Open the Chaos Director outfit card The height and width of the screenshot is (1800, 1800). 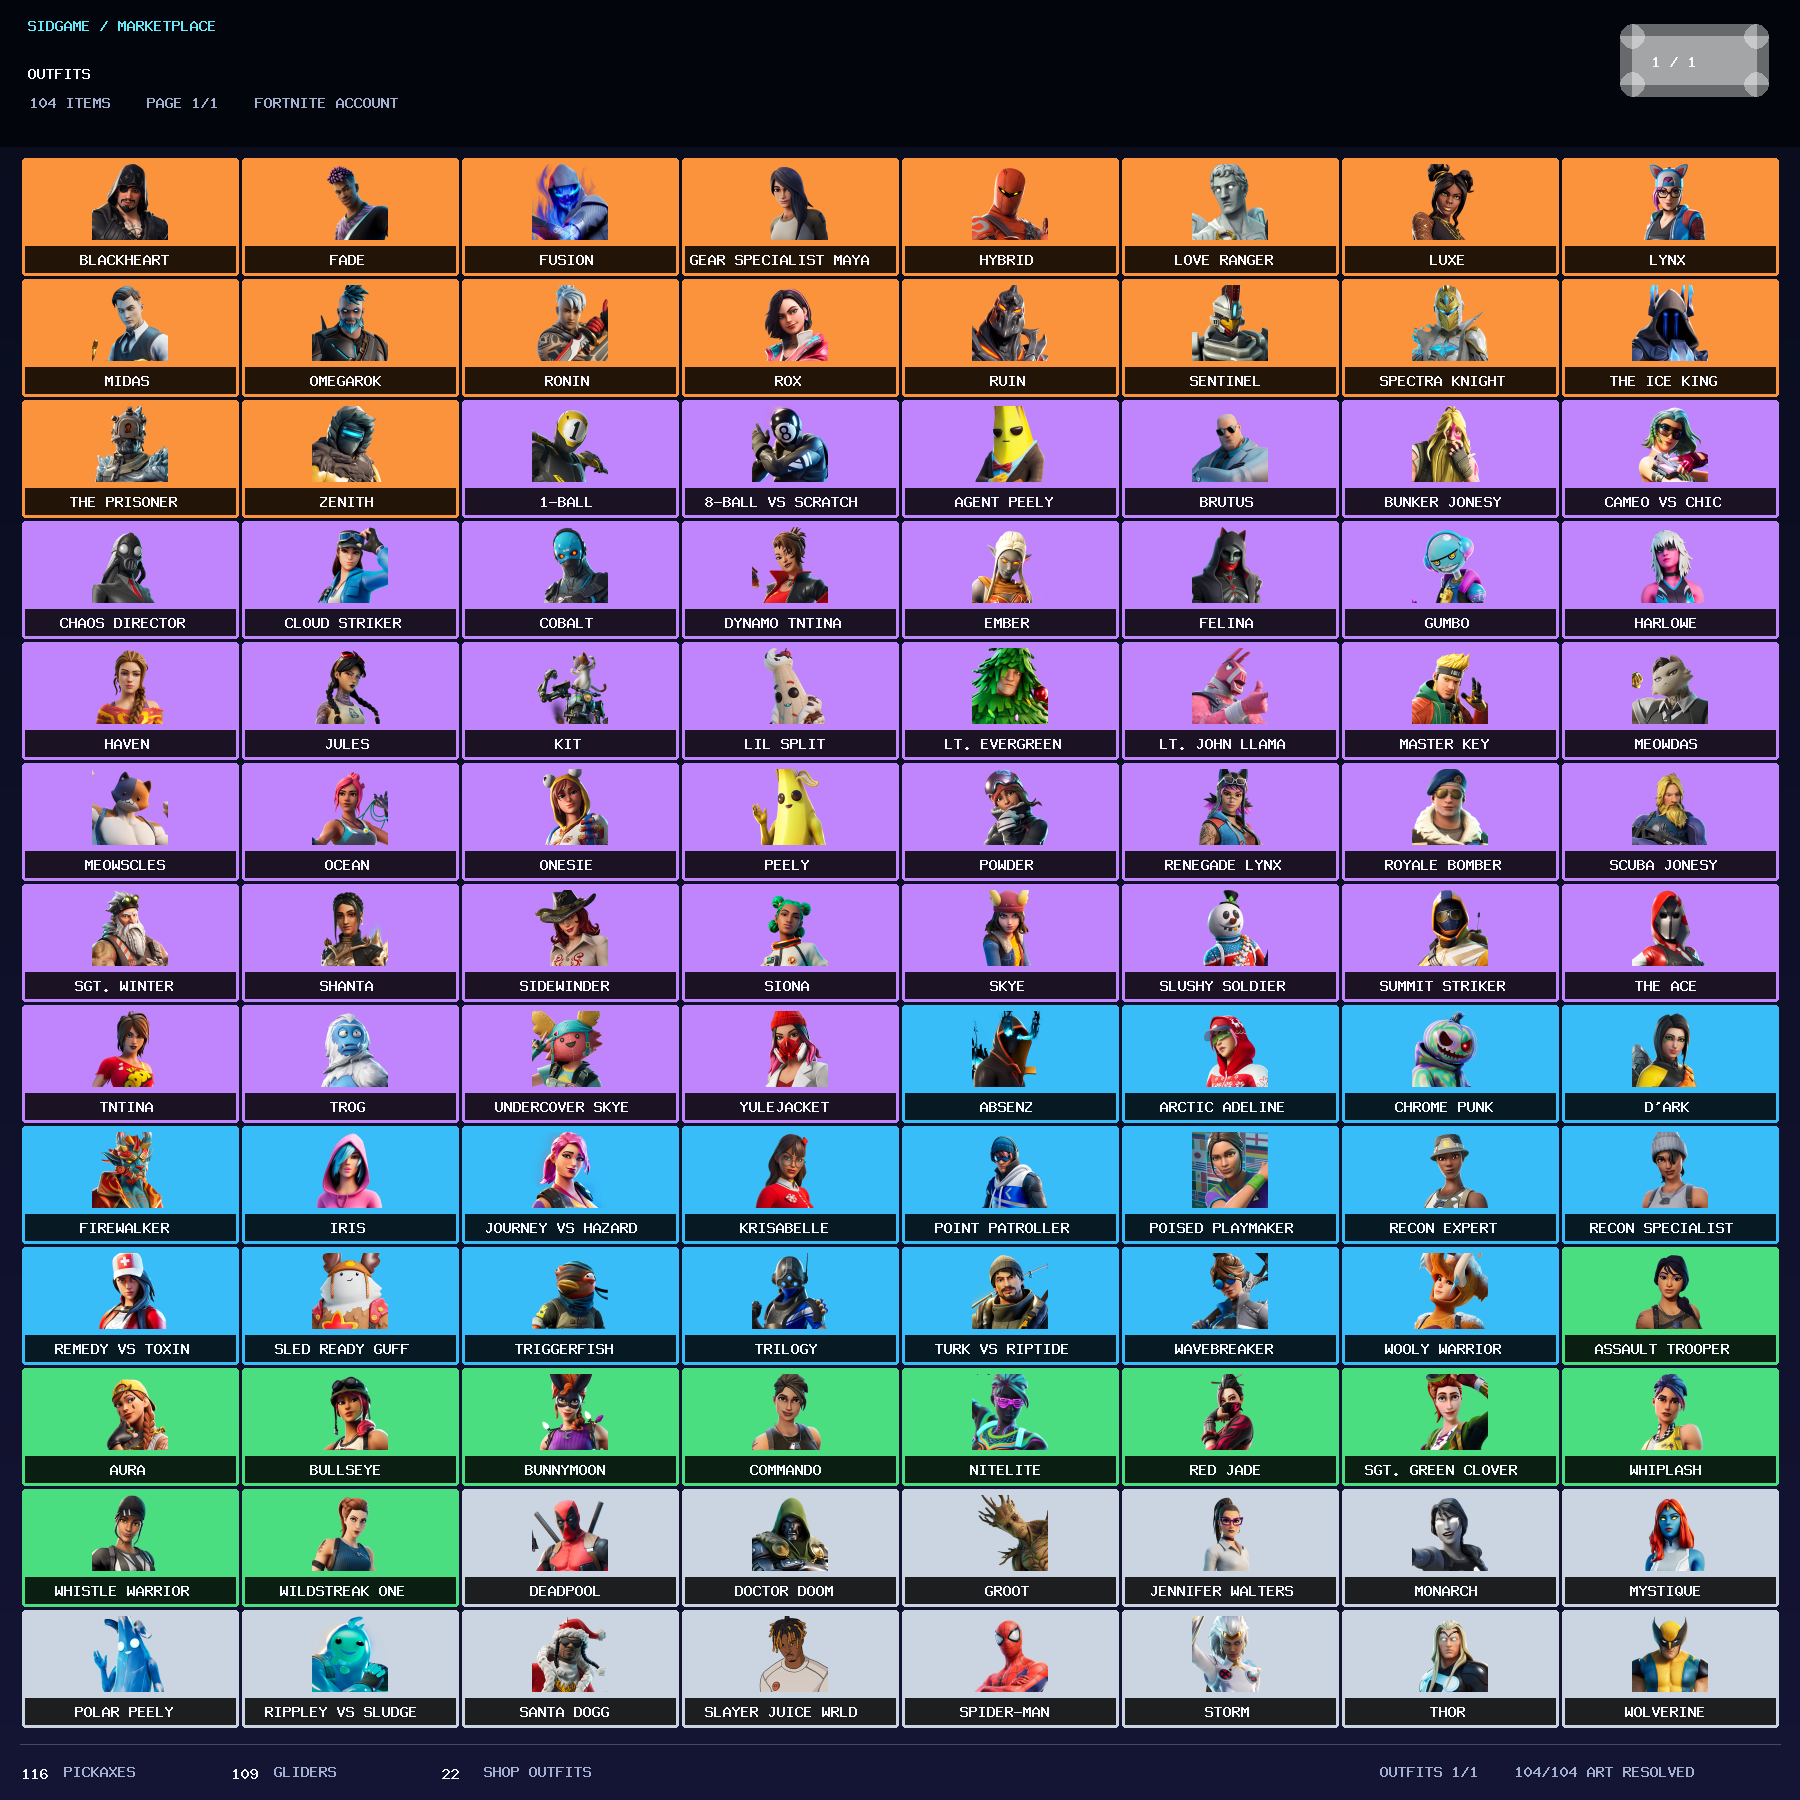pyautogui.click(x=130, y=580)
